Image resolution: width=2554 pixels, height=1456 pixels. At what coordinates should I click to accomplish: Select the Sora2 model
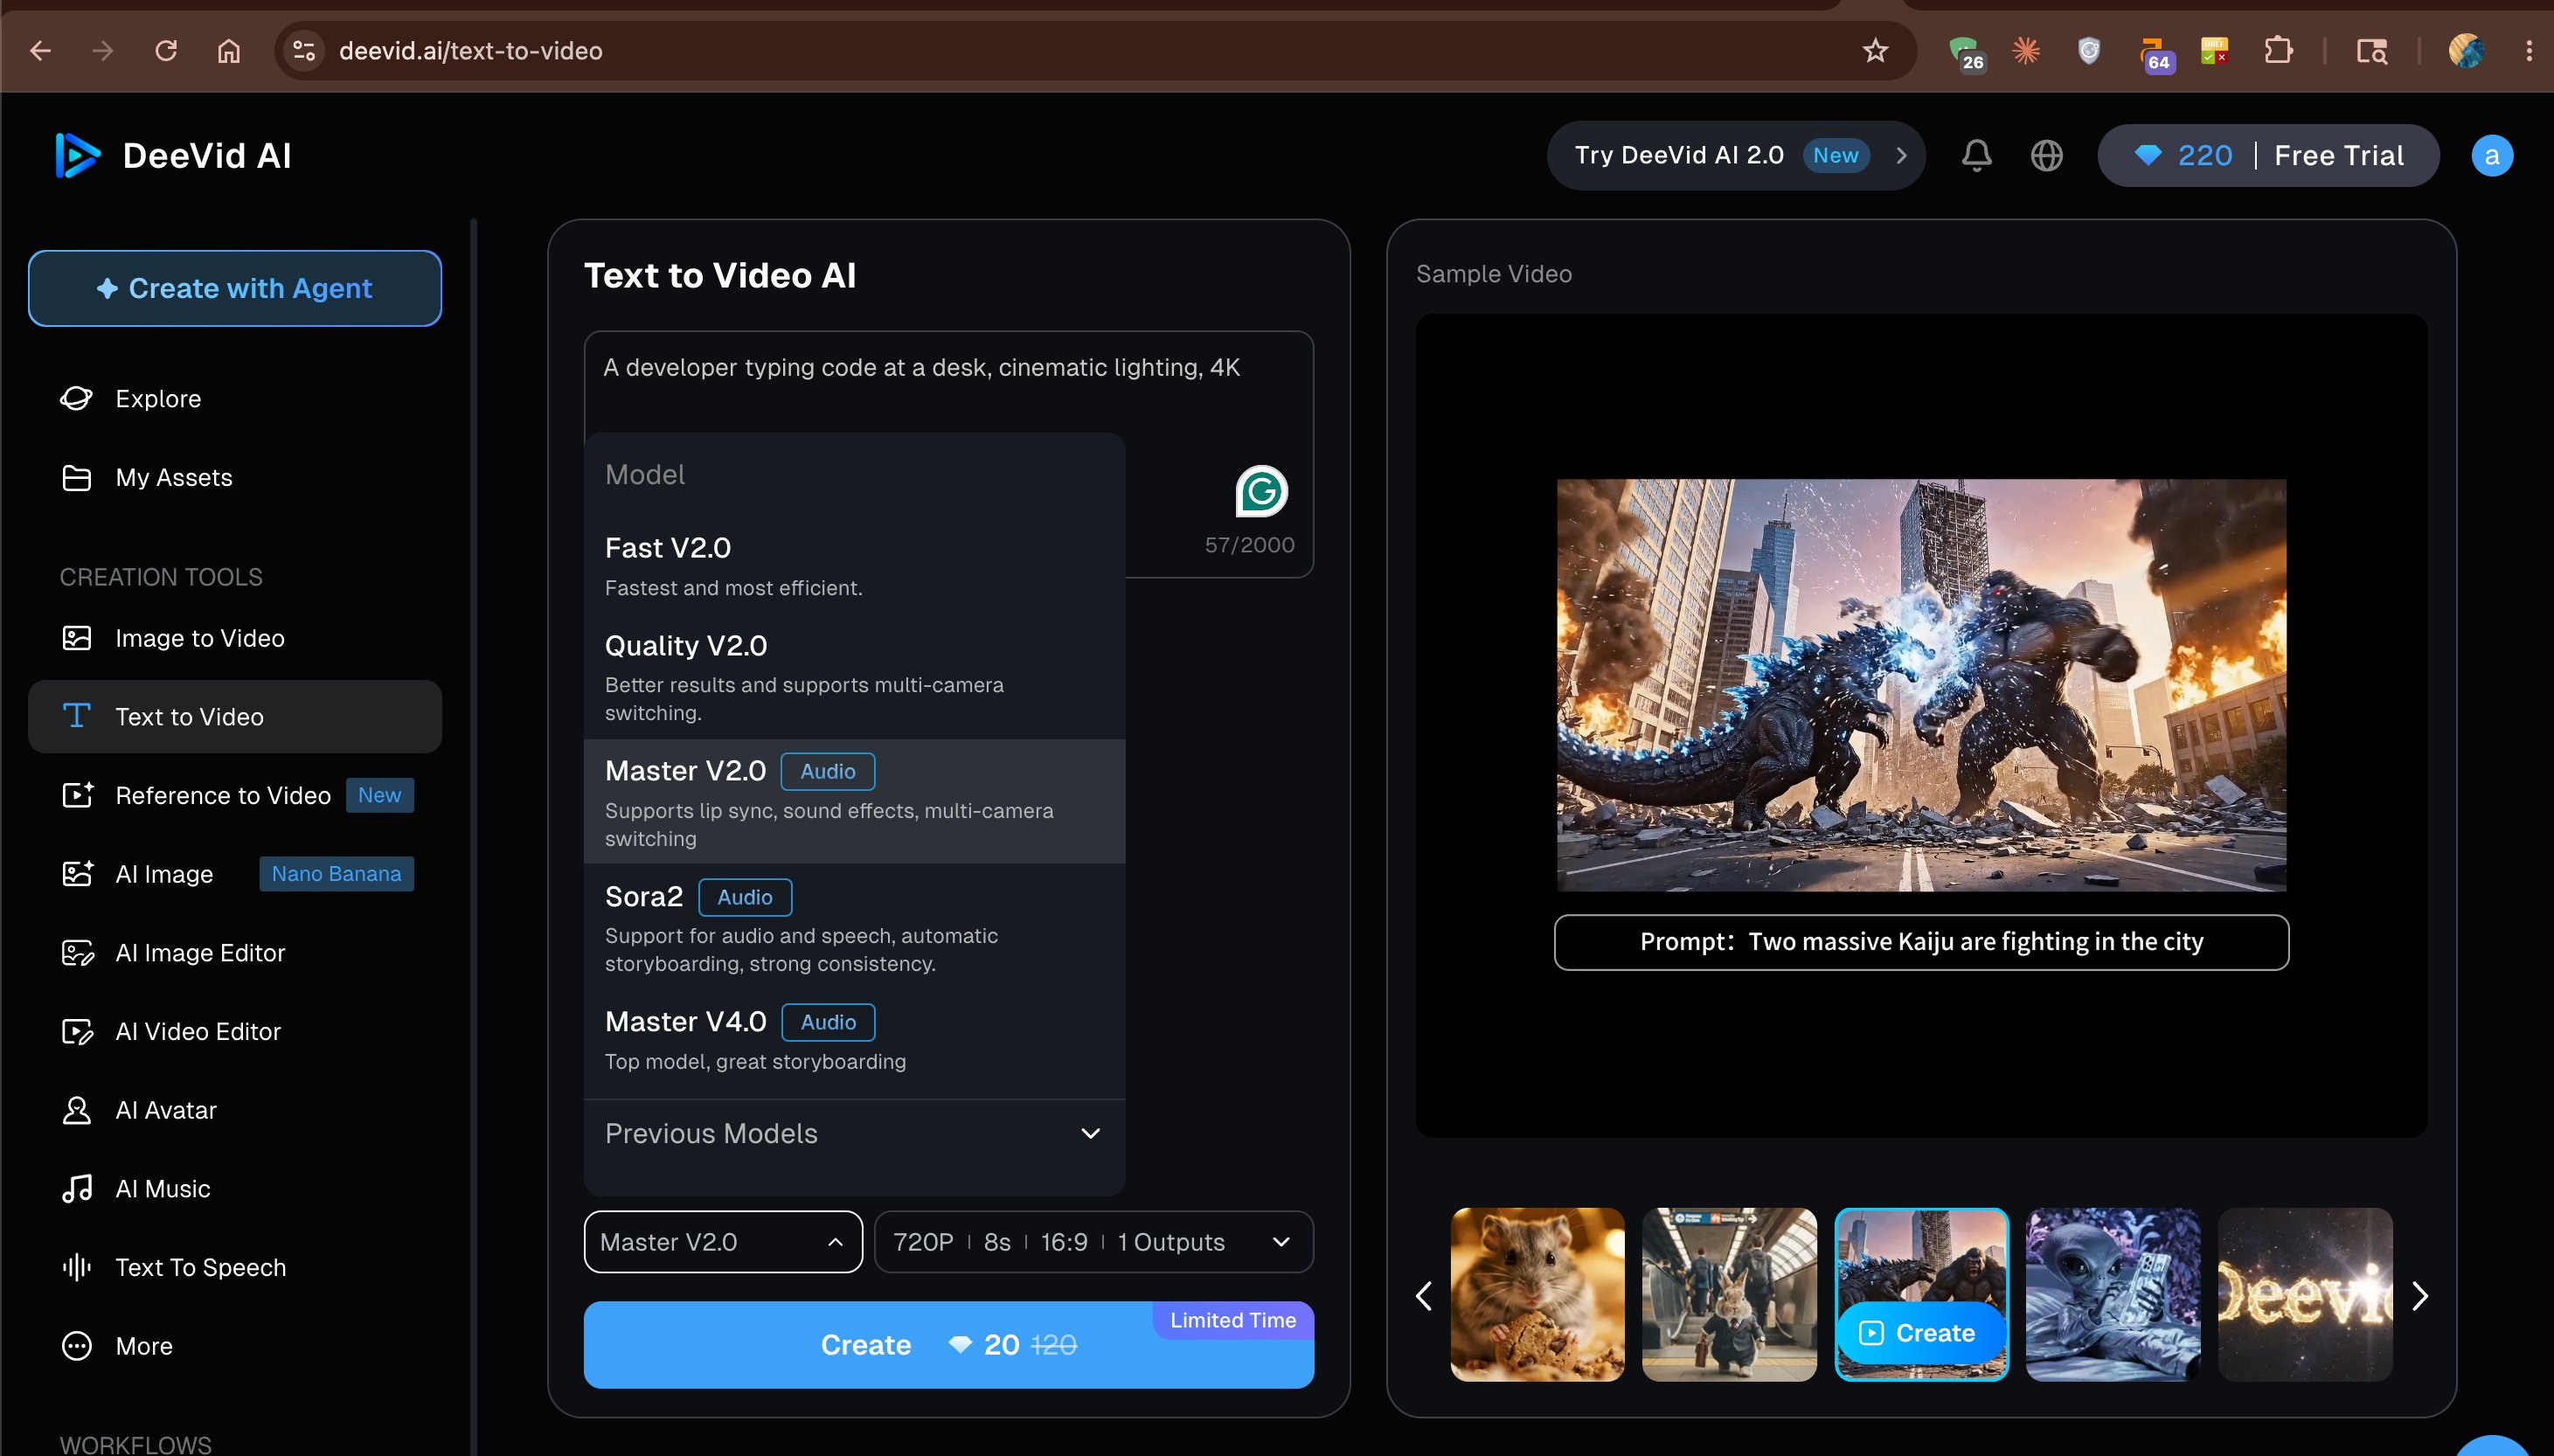point(855,927)
